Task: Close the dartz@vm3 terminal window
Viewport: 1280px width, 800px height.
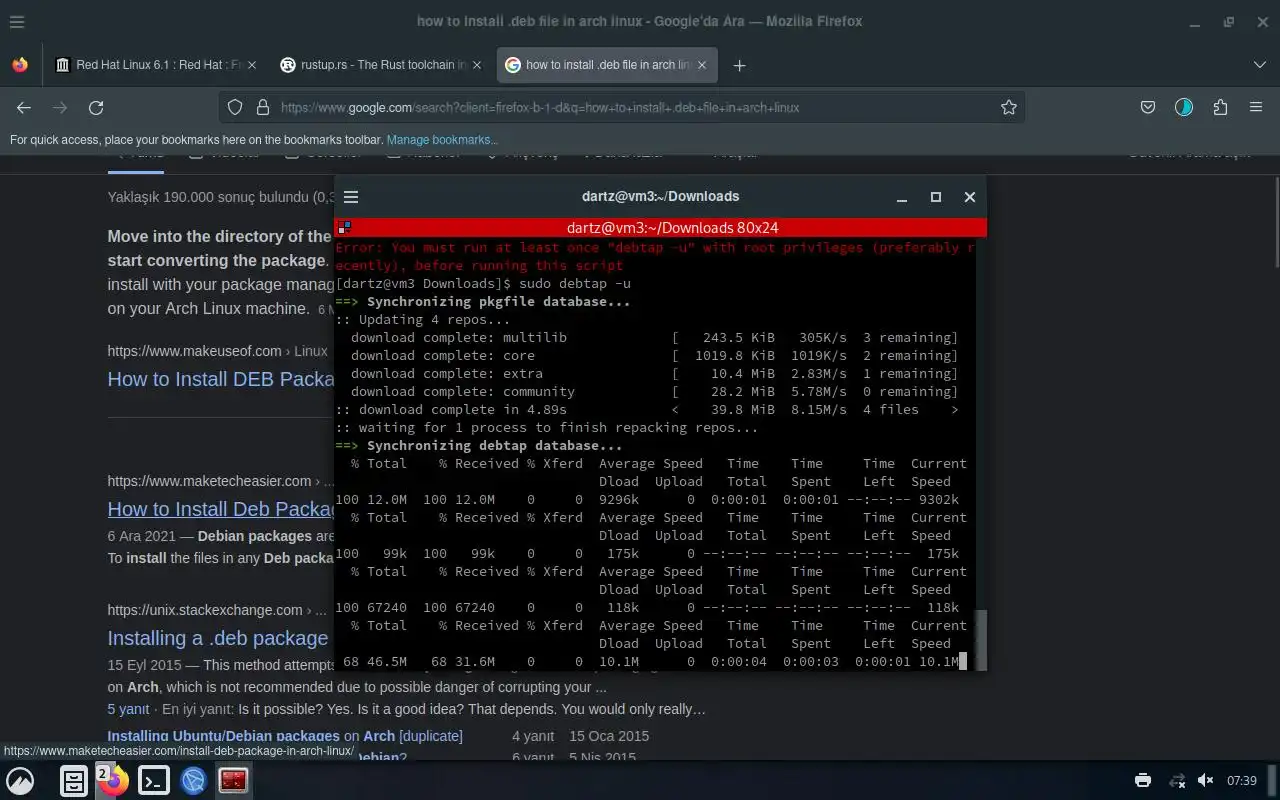Action: click(969, 197)
